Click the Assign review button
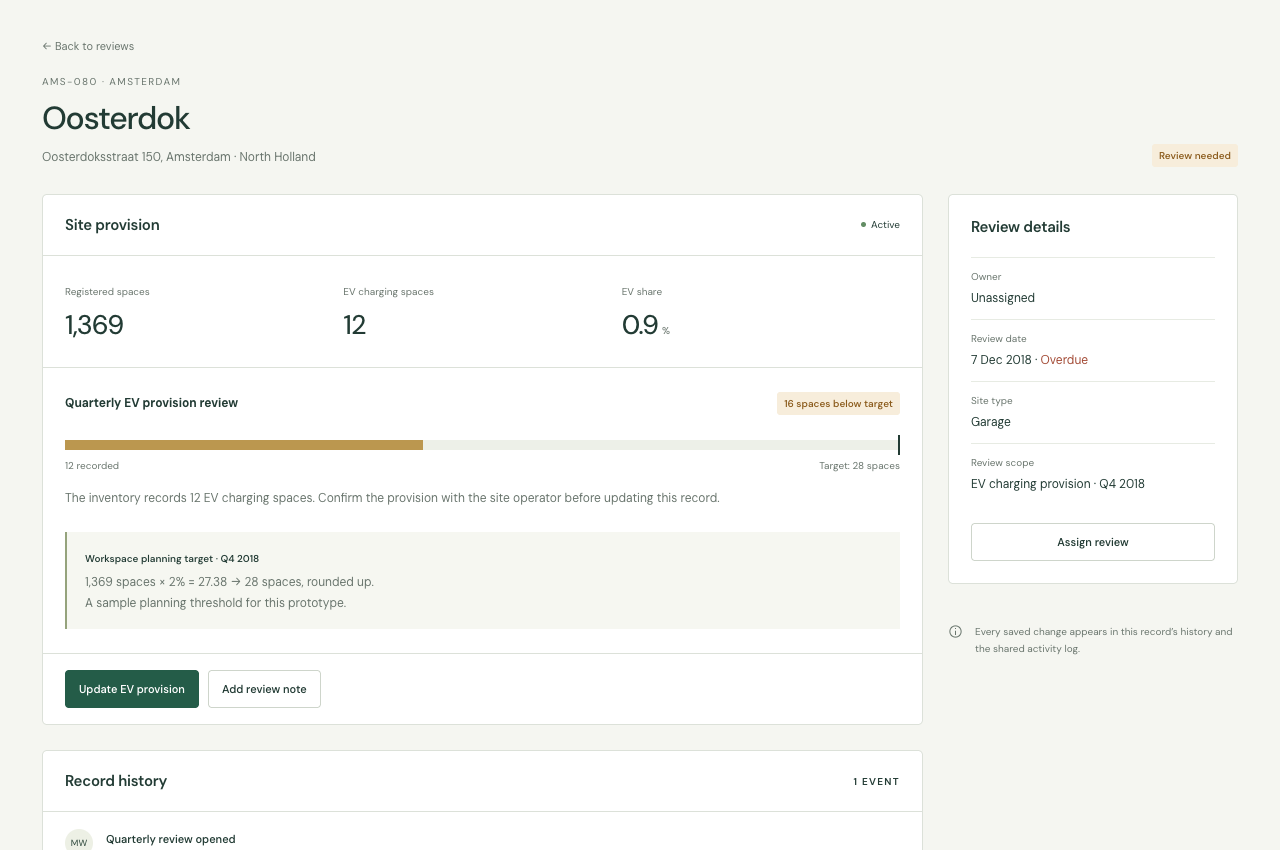The height and width of the screenshot is (850, 1280). (1092, 542)
